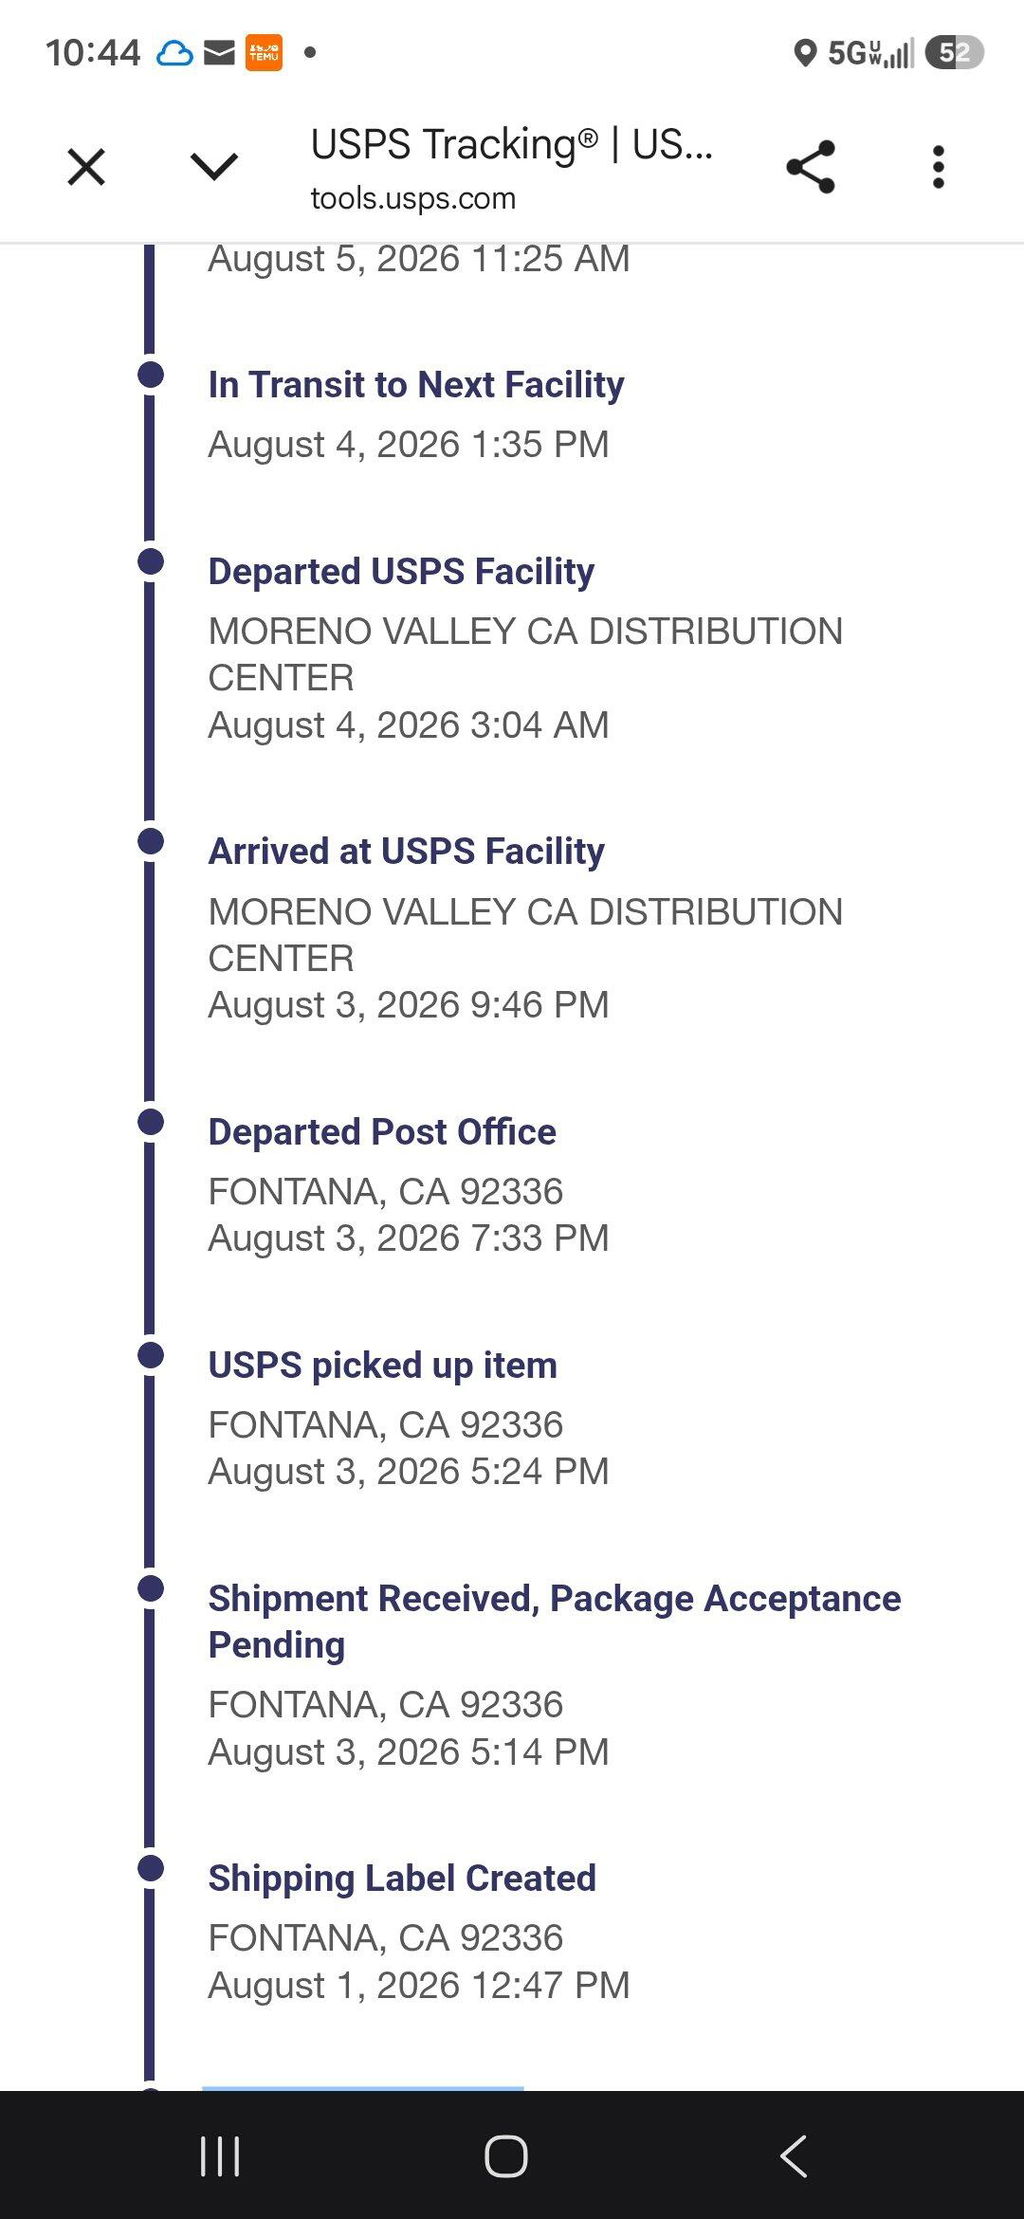Image resolution: width=1024 pixels, height=2219 pixels.
Task: Tap the Android back arrow button
Action: point(793,2156)
